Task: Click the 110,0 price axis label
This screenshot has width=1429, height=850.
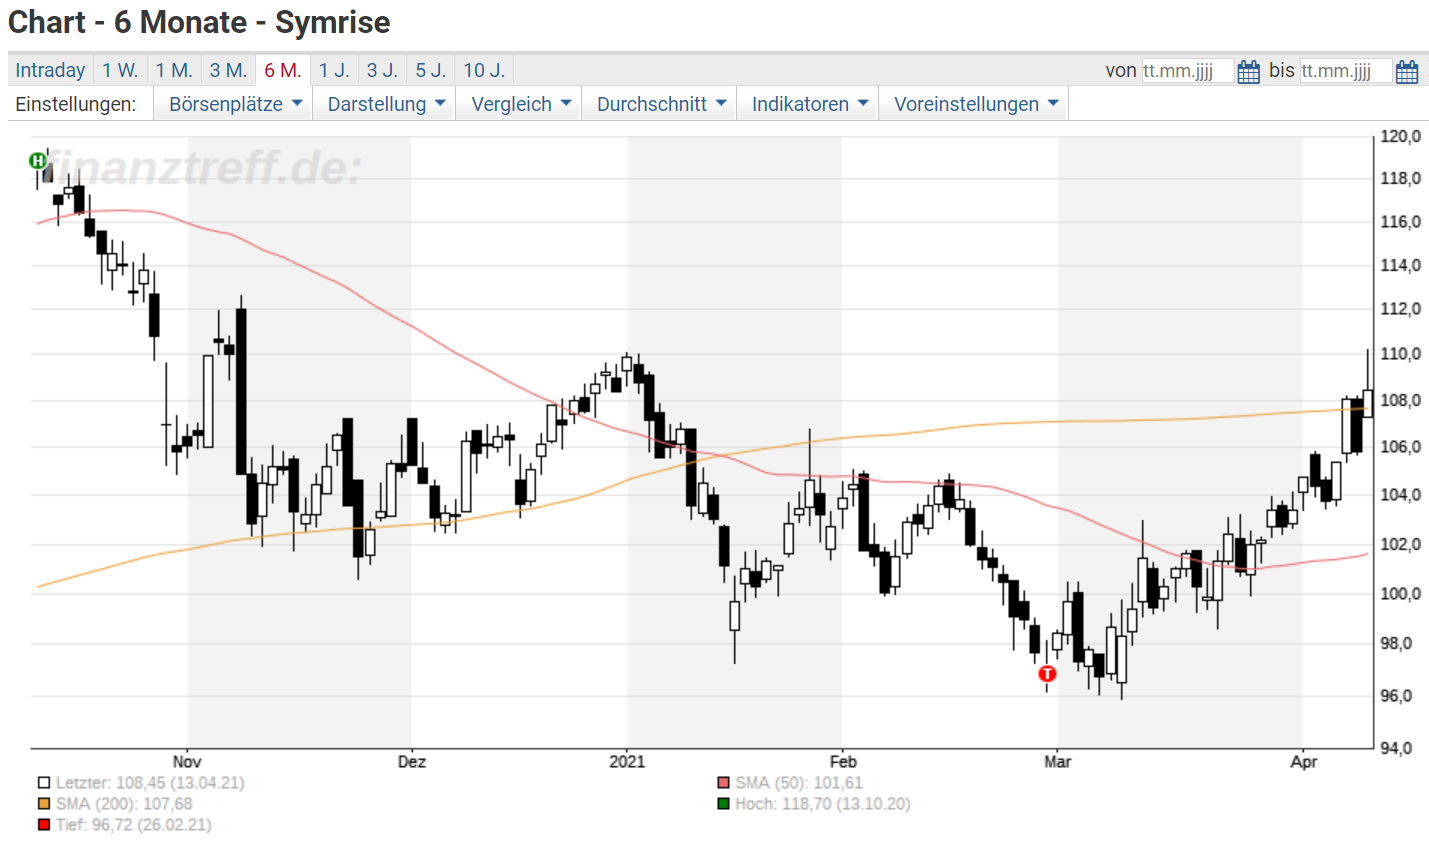Action: coord(1401,354)
